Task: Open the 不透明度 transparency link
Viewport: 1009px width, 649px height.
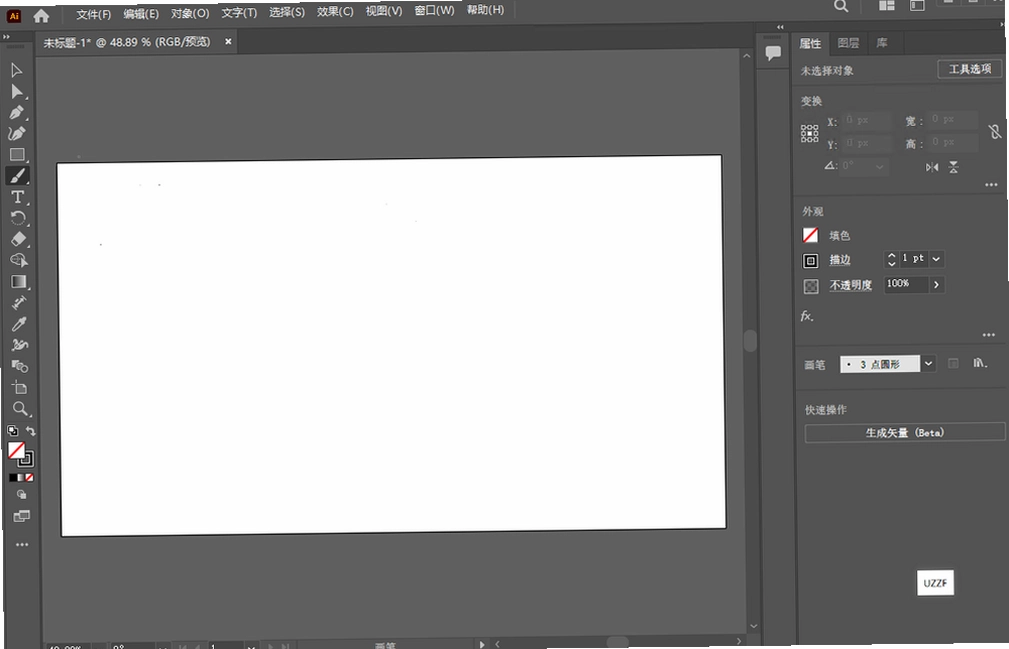Action: pos(850,285)
